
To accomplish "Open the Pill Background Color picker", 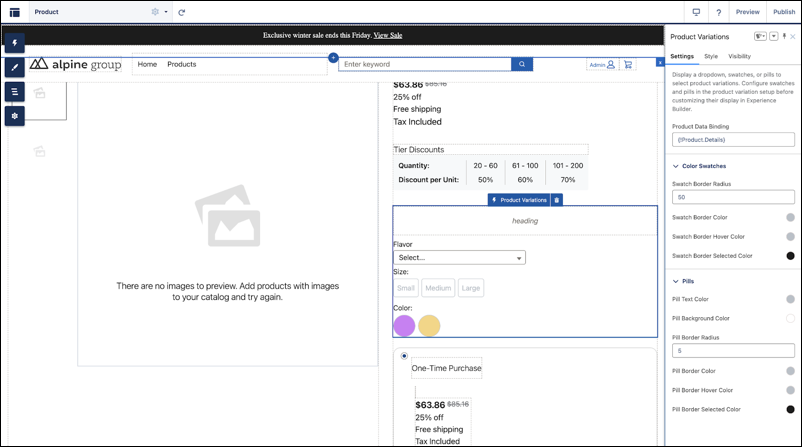I will click(x=790, y=319).
